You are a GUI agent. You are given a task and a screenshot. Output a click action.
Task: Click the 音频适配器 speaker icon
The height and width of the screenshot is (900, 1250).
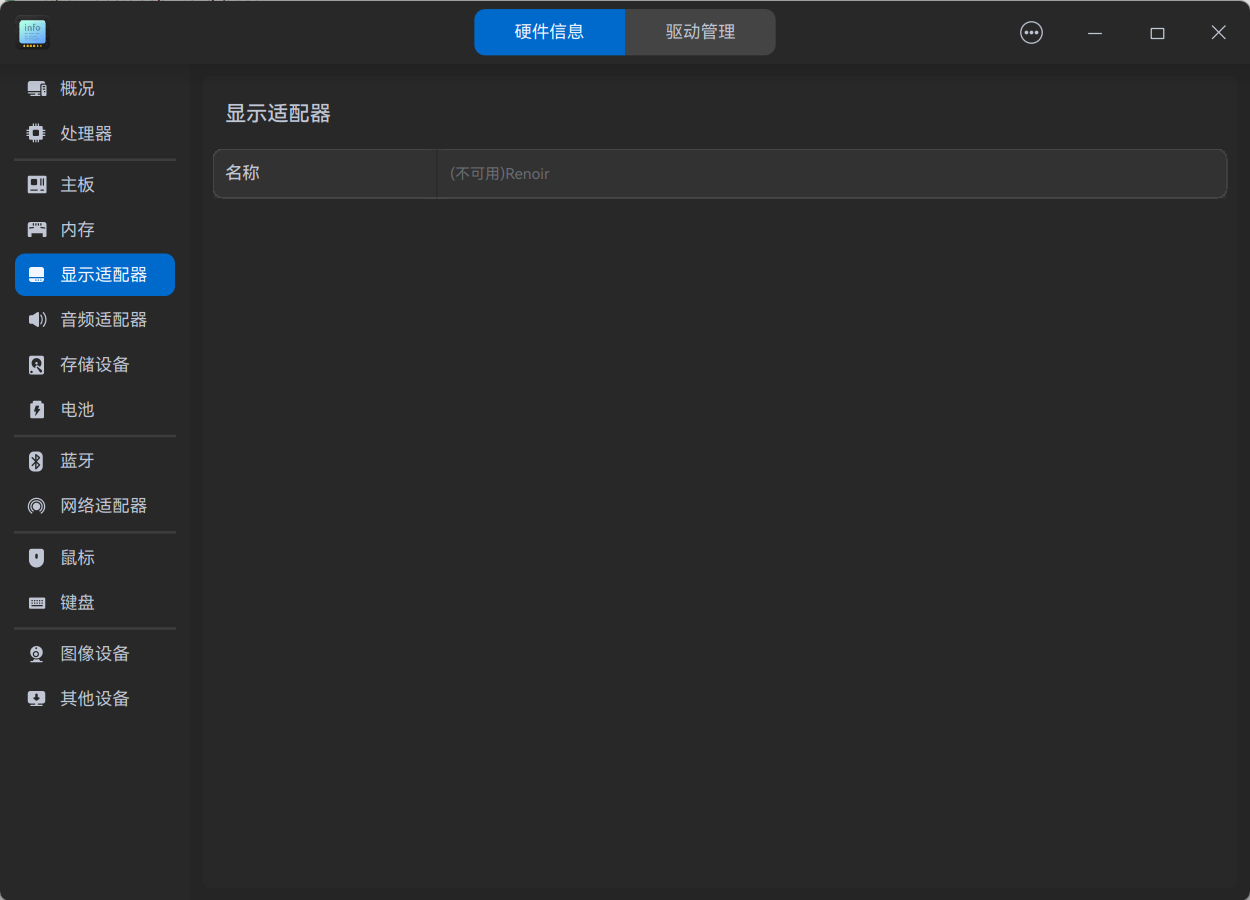37,320
